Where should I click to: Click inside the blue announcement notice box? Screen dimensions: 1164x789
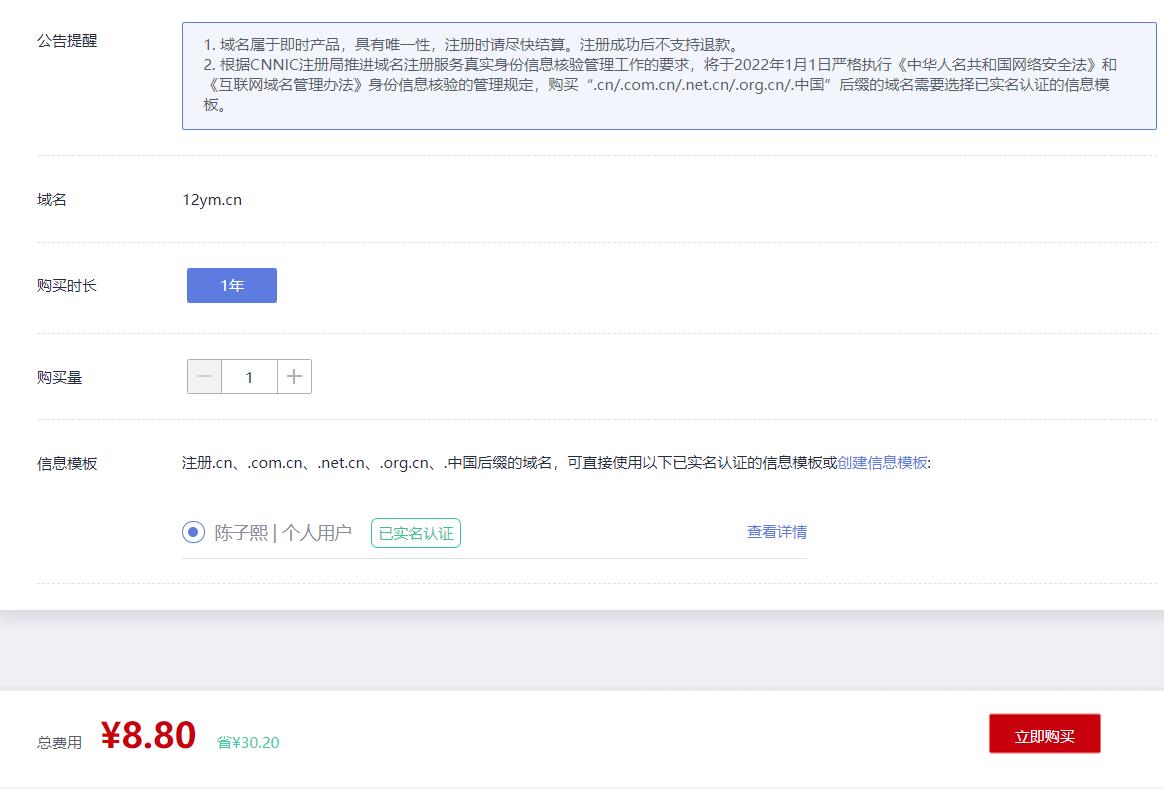point(668,76)
